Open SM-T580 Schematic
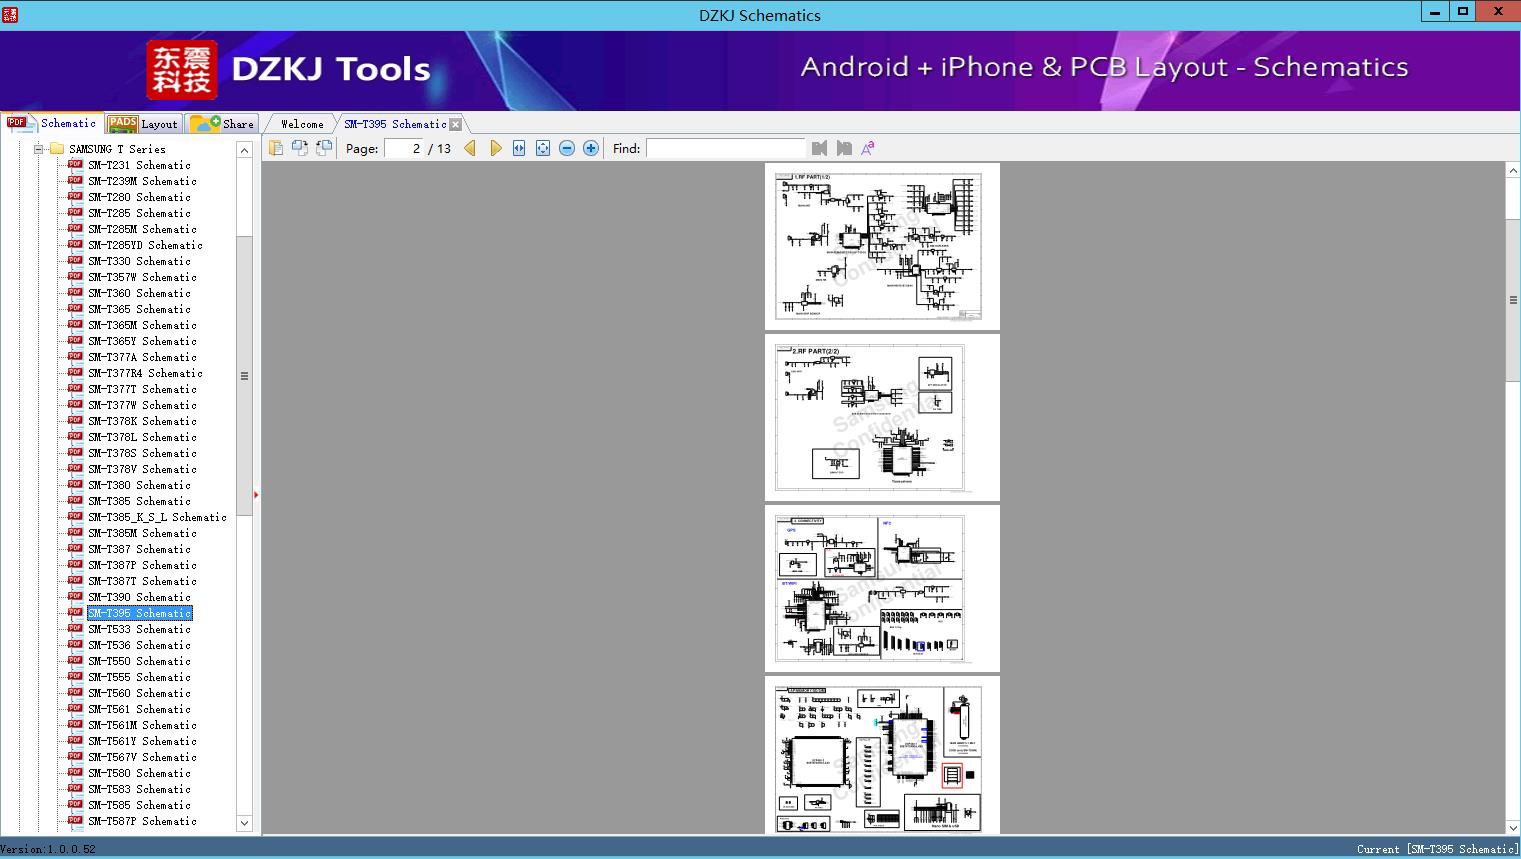Viewport: 1521px width, 859px height. coord(139,773)
